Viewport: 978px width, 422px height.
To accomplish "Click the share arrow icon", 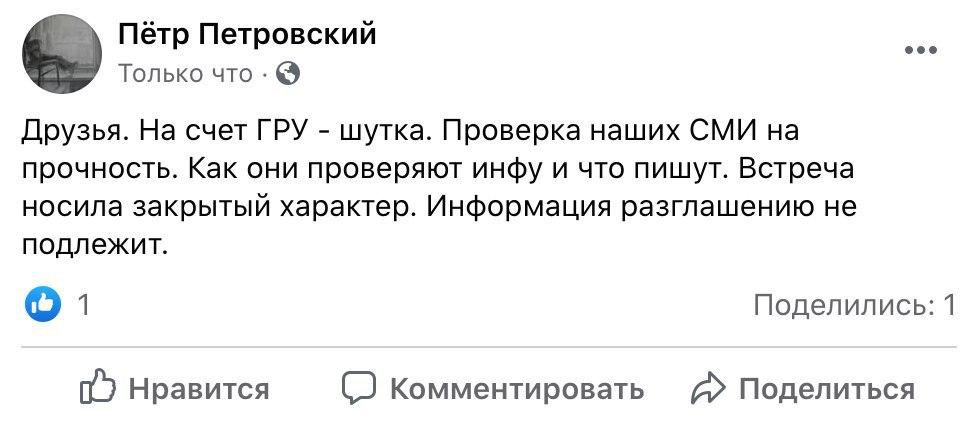I will (708, 387).
